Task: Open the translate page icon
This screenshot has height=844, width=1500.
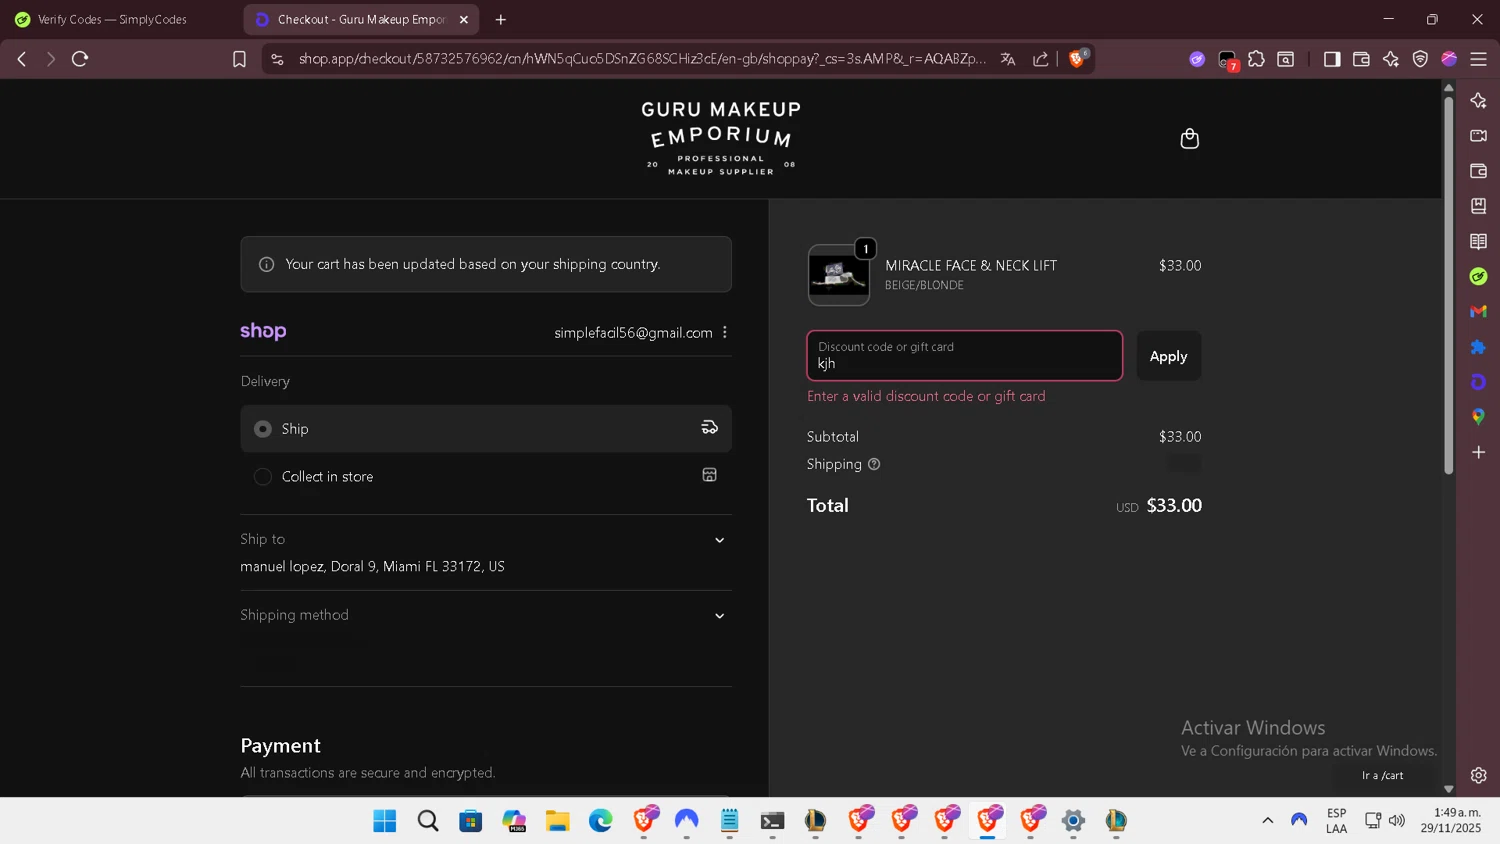Action: [1008, 59]
